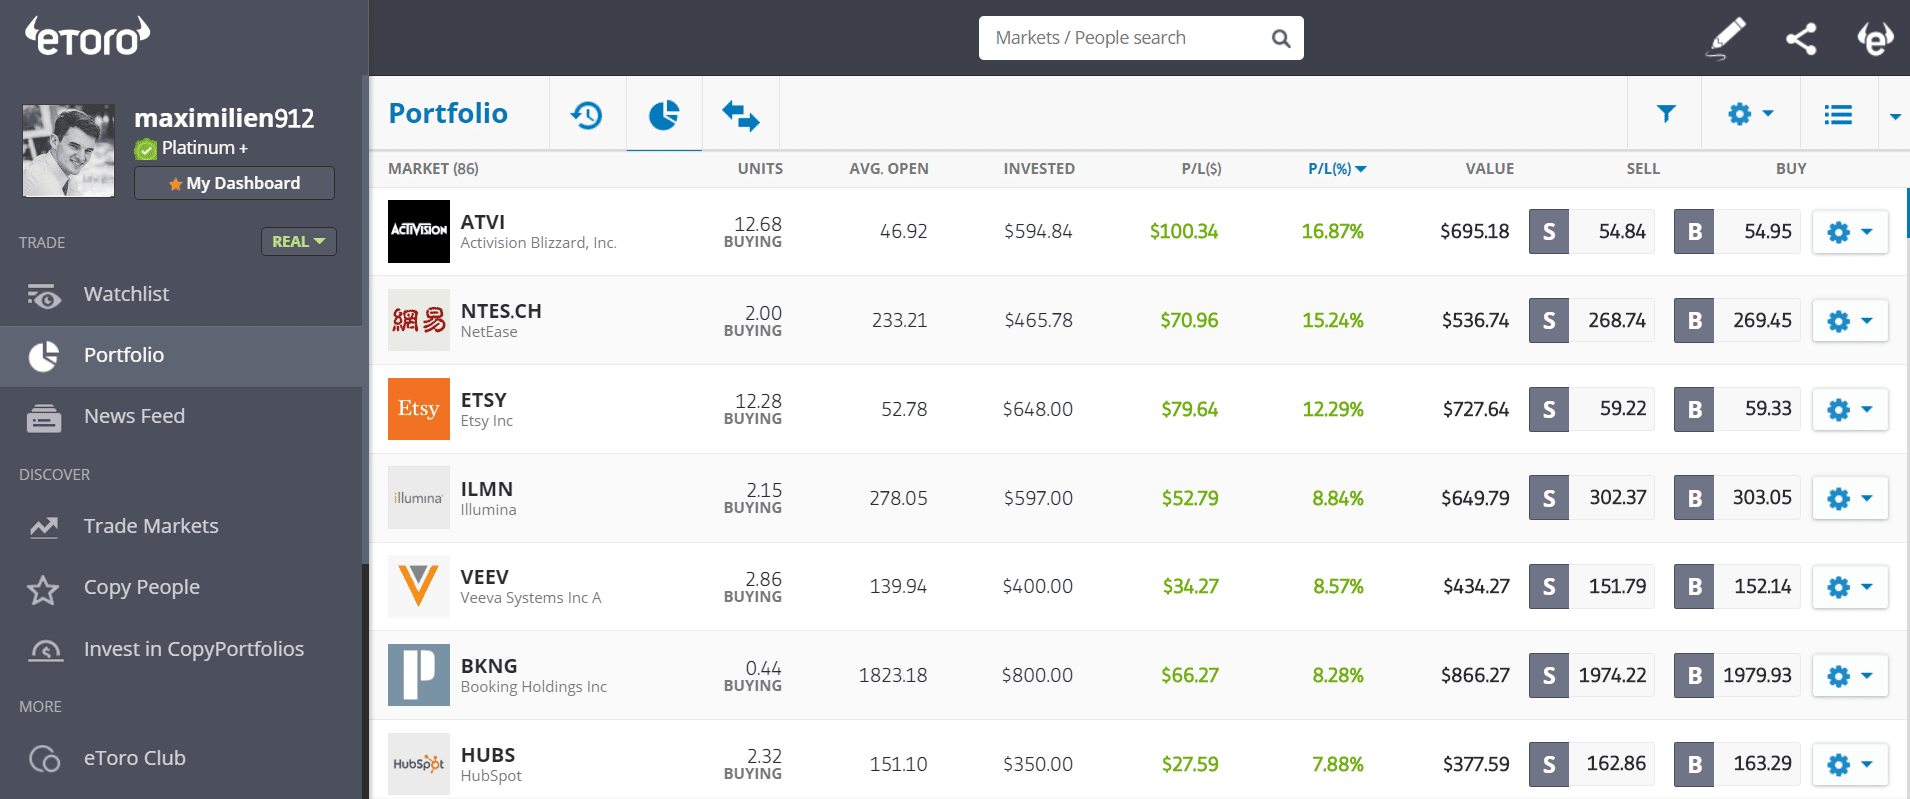The width and height of the screenshot is (1910, 799).
Task: Click the search magnifier icon
Action: coord(1281,38)
